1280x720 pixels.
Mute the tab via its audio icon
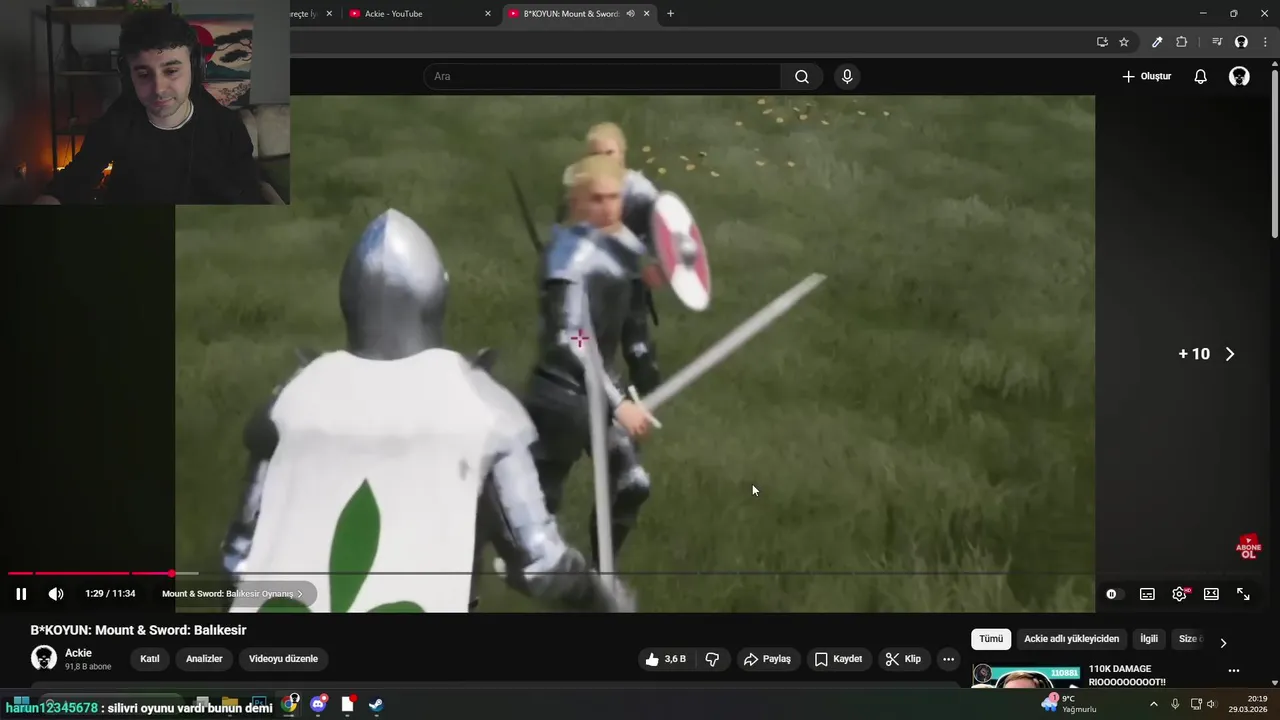point(630,14)
